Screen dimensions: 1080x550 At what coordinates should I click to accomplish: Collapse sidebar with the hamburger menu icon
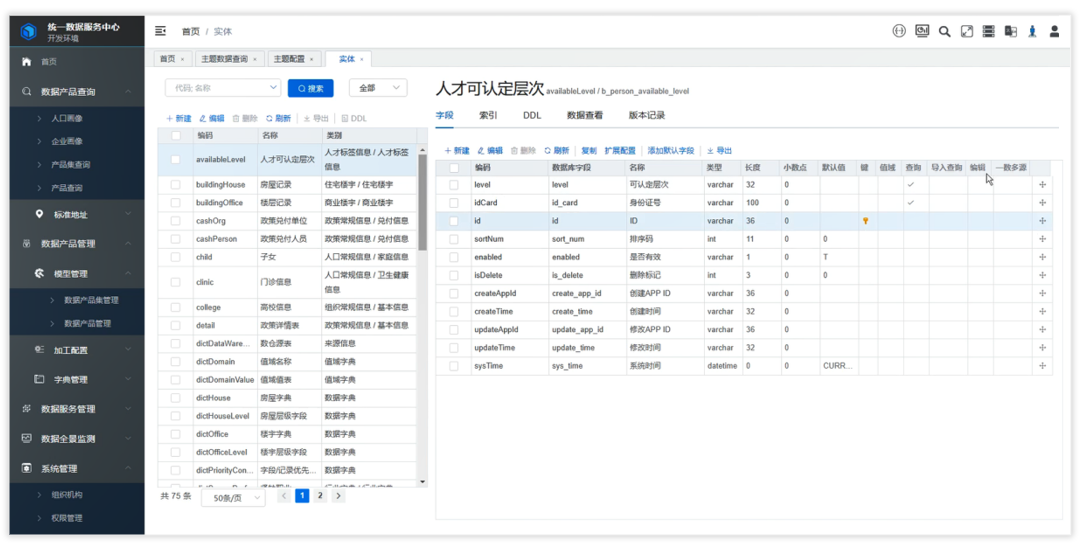160,31
